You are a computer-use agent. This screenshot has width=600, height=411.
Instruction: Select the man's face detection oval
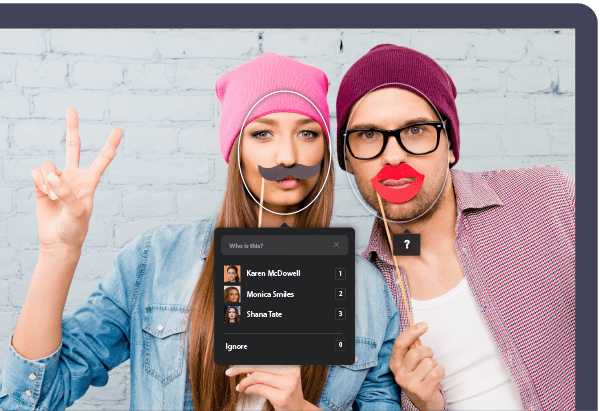tap(397, 152)
